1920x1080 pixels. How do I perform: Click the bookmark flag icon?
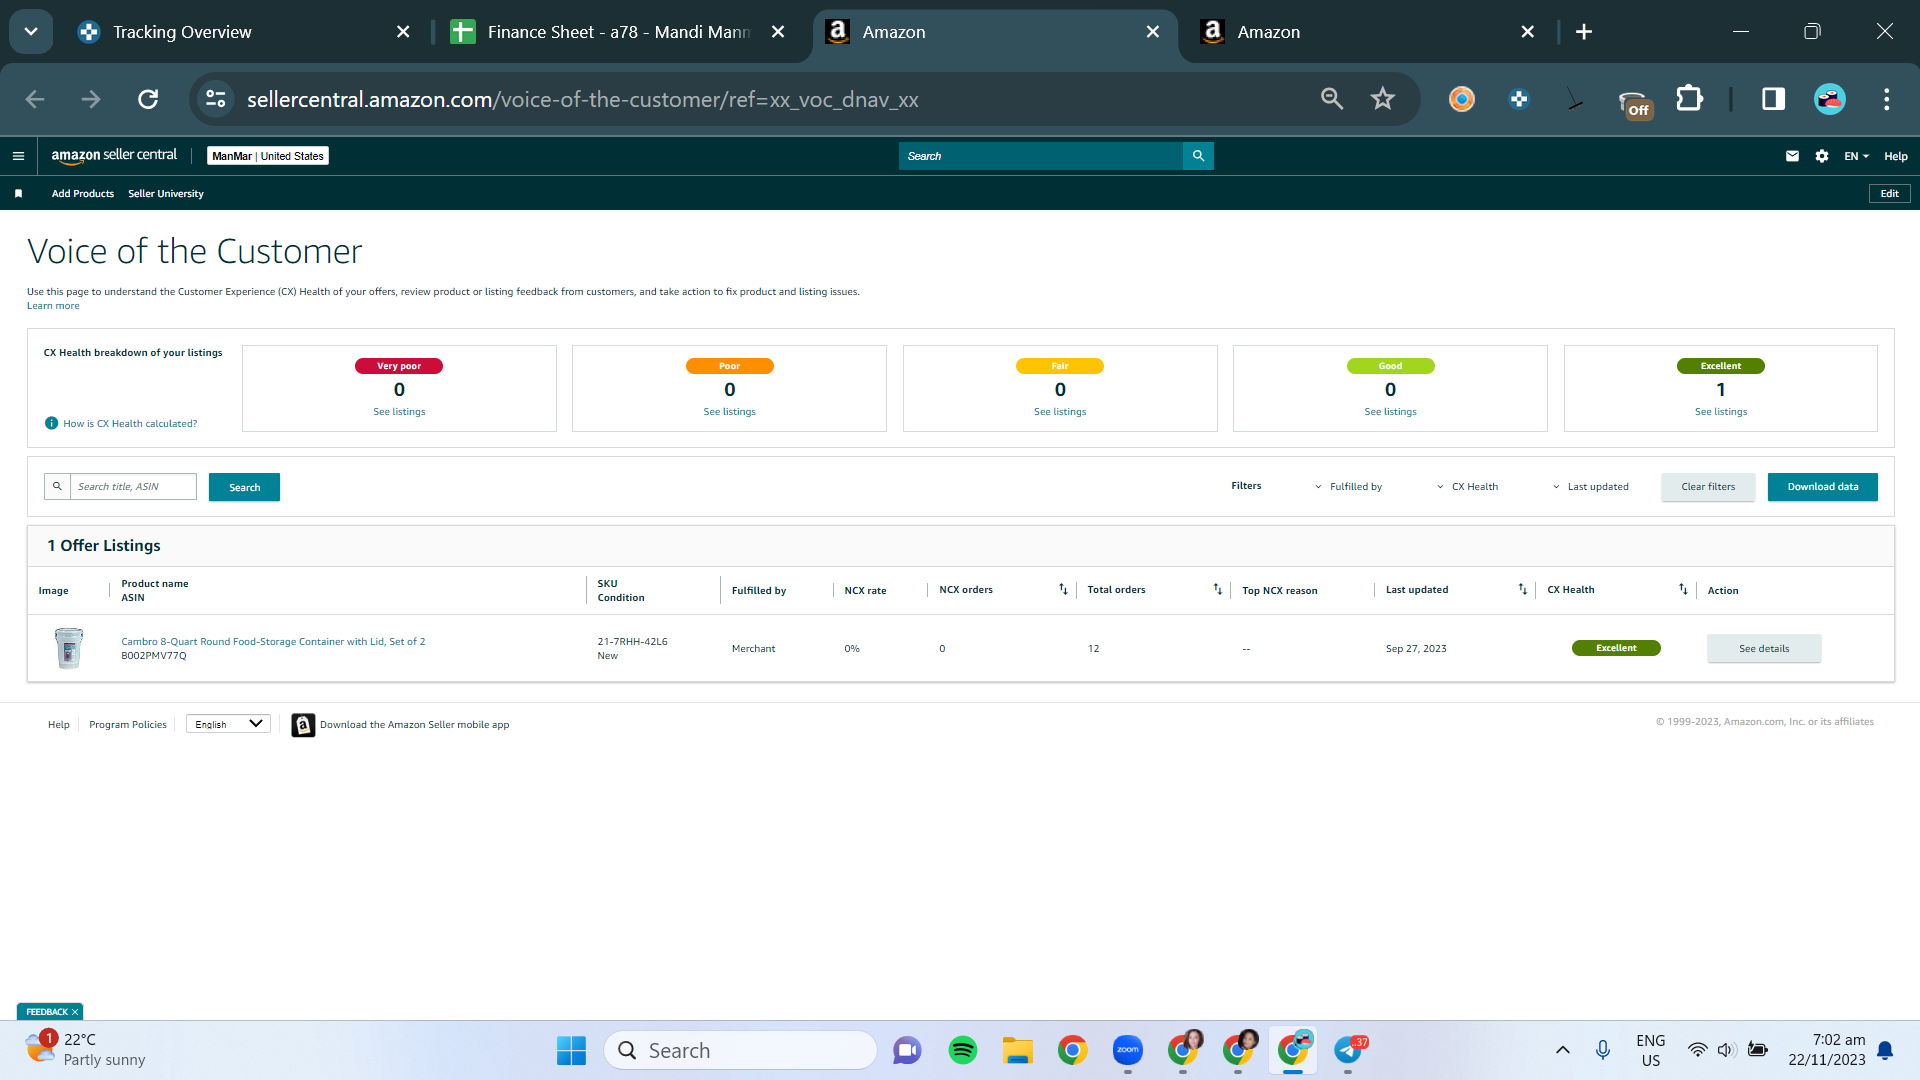18,194
